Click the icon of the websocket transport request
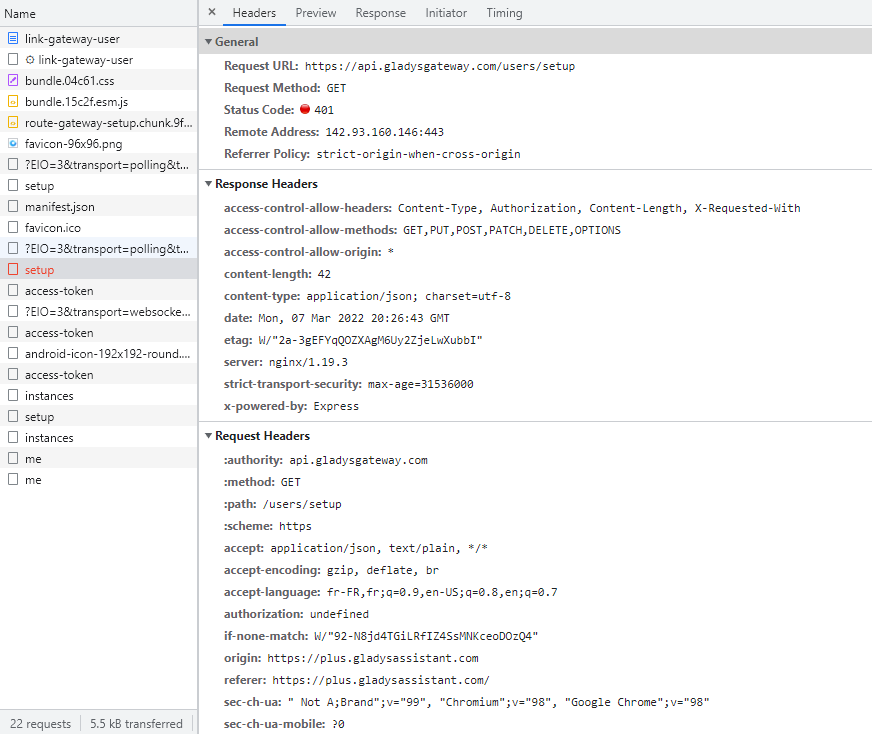 [x=13, y=311]
